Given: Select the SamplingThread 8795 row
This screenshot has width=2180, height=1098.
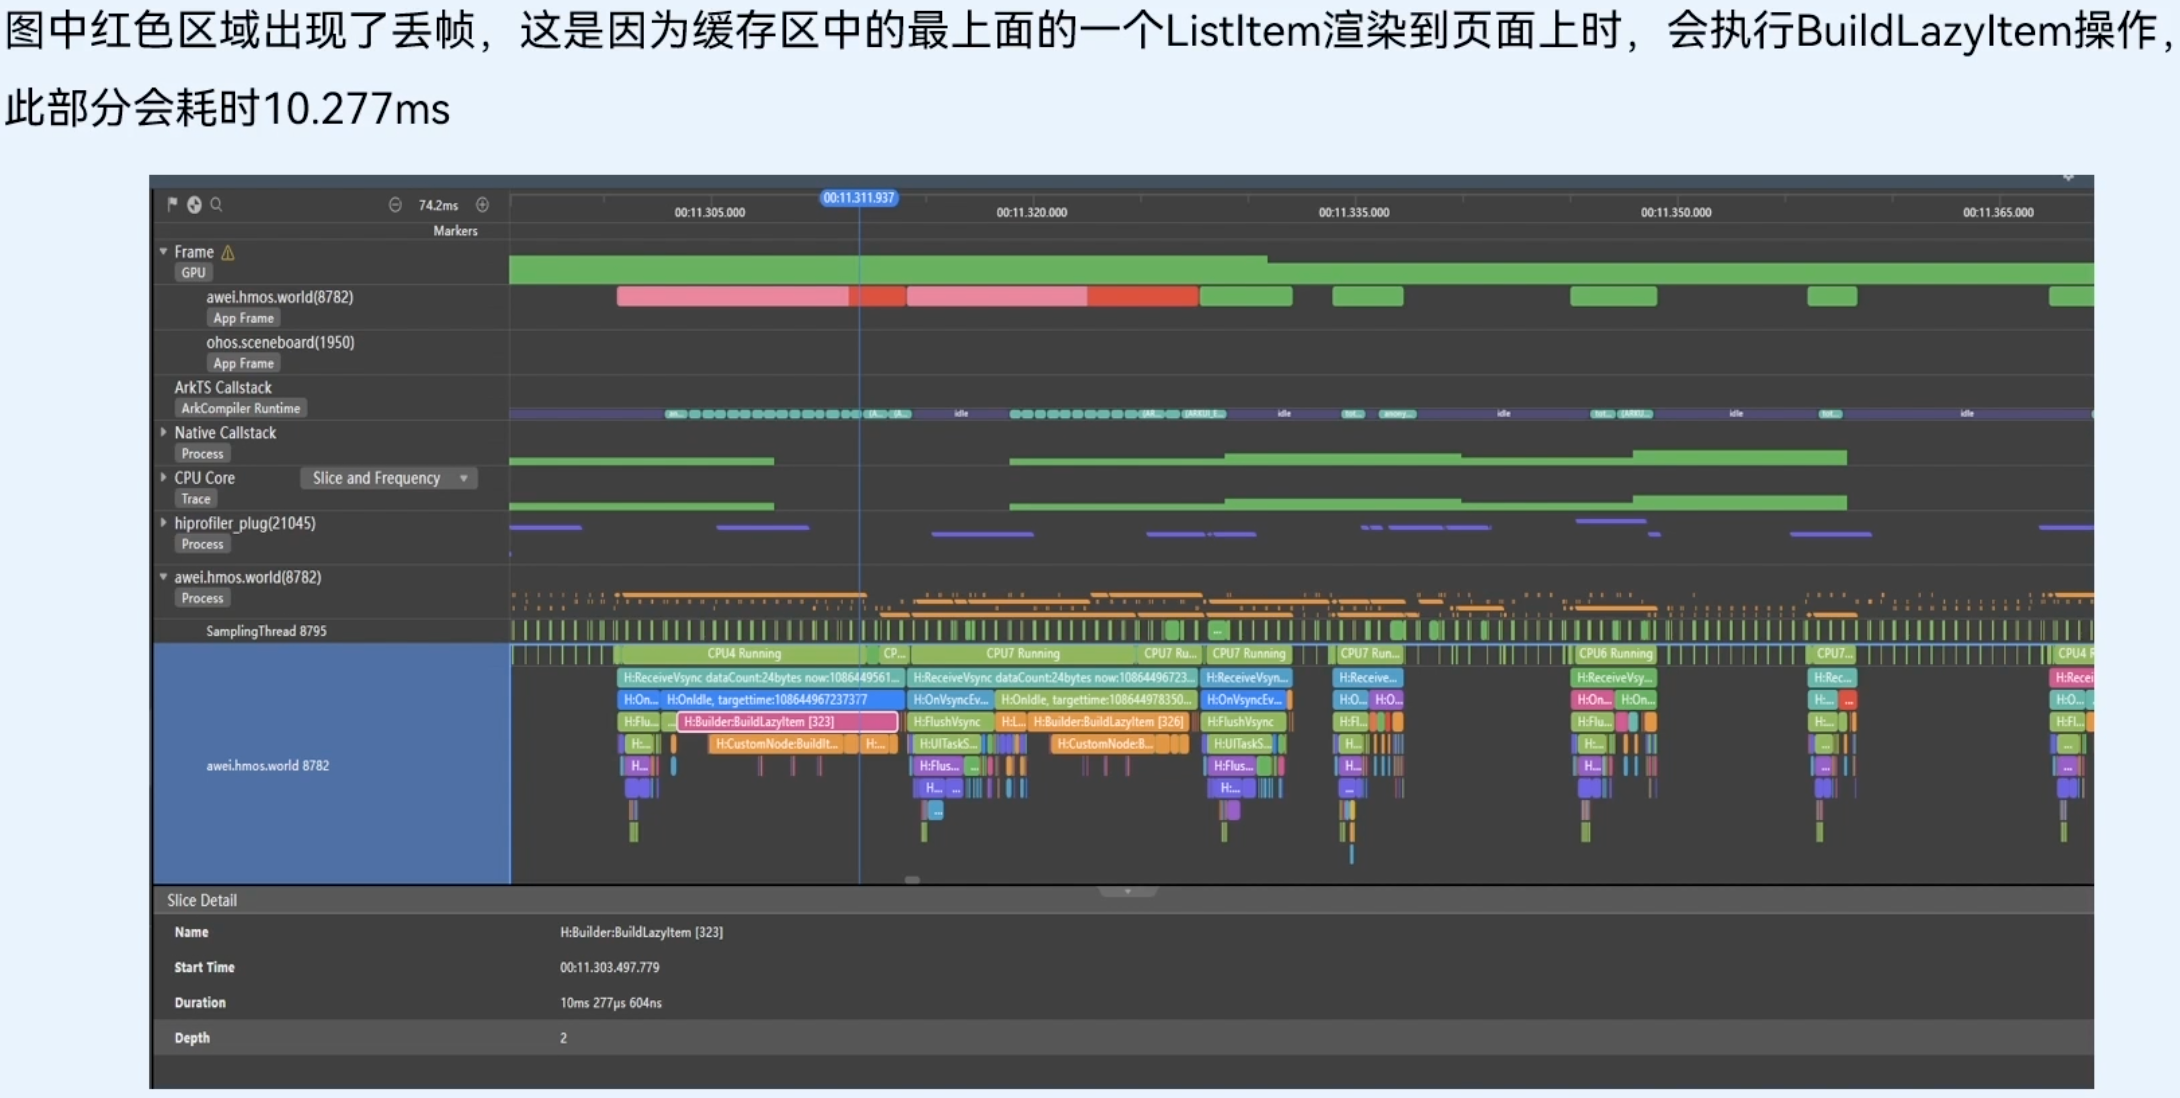Looking at the screenshot, I should click(x=266, y=631).
